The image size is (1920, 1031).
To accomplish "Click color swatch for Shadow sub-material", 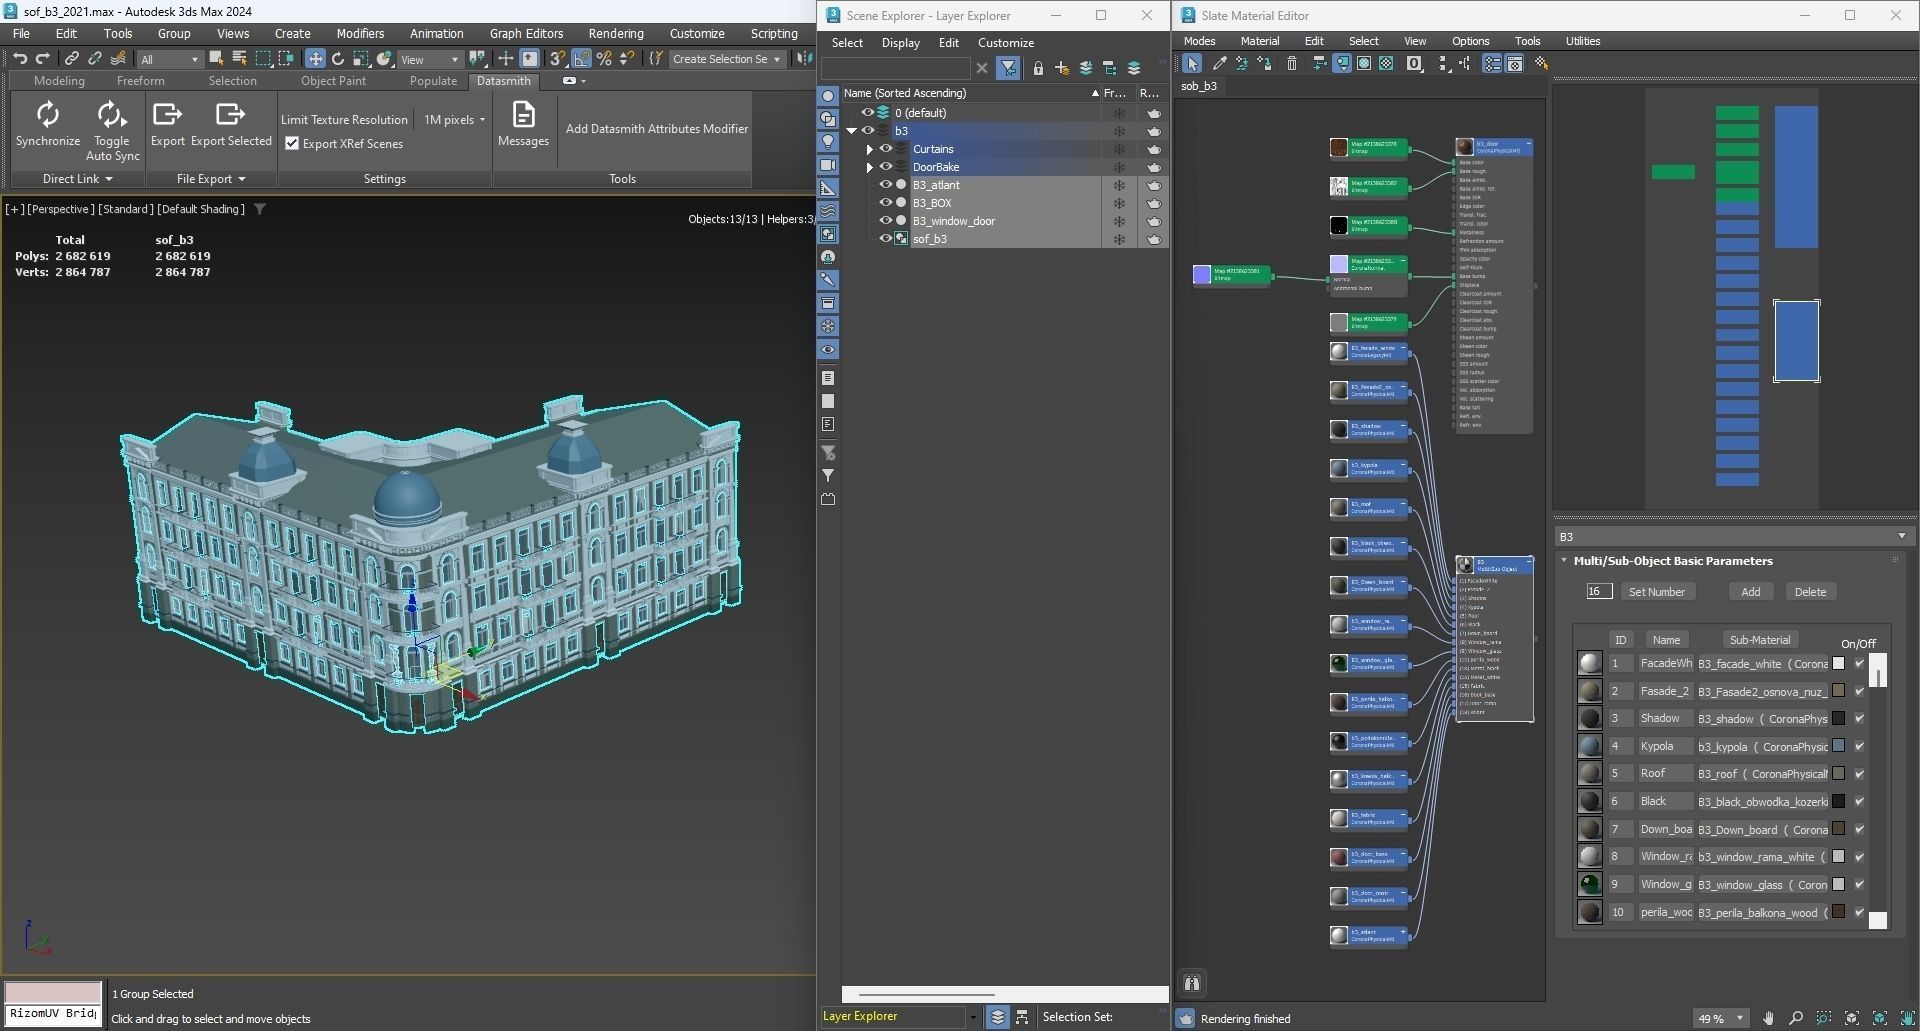I will pyautogui.click(x=1838, y=718).
